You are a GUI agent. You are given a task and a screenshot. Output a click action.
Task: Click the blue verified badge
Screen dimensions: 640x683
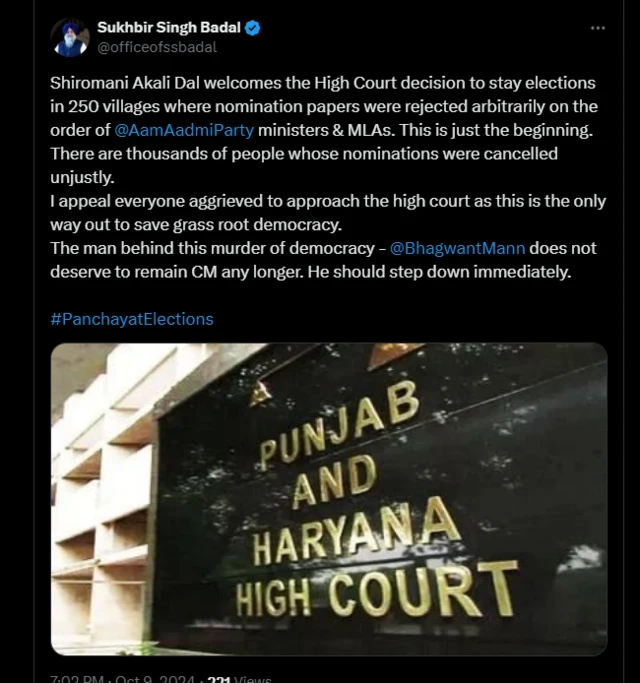253,28
